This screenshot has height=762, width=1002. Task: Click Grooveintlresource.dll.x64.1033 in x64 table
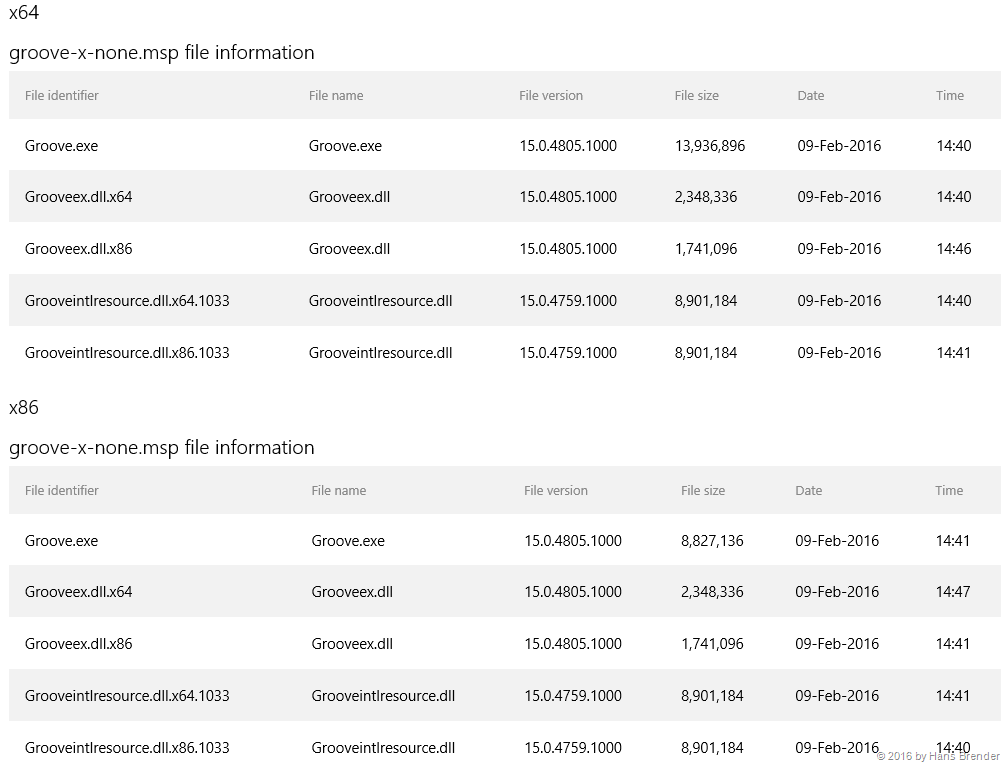pyautogui.click(x=127, y=301)
